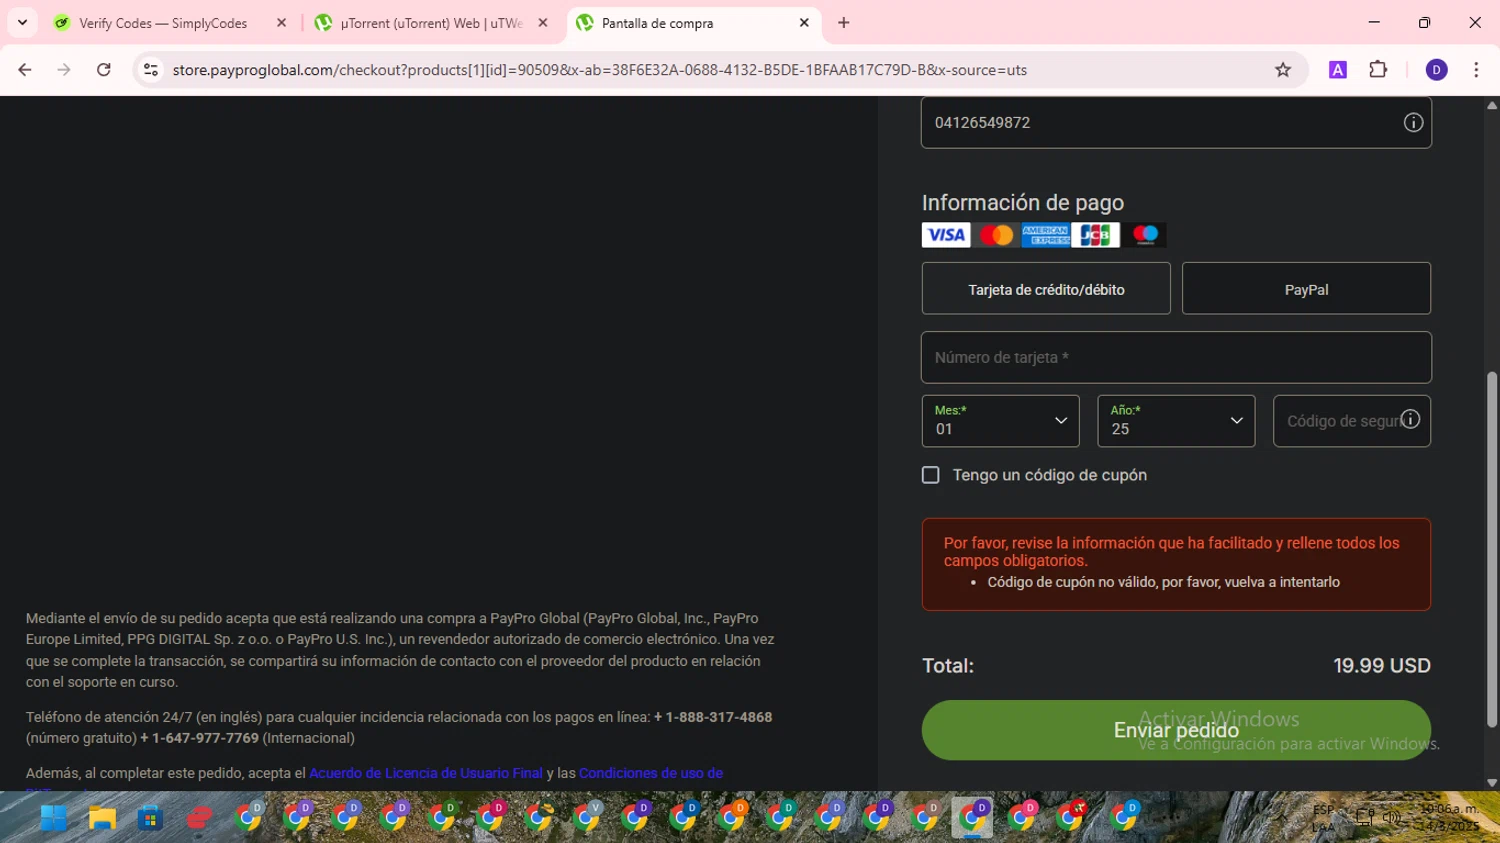Open the ESP language indicator in the taskbar

pyautogui.click(x=1323, y=818)
